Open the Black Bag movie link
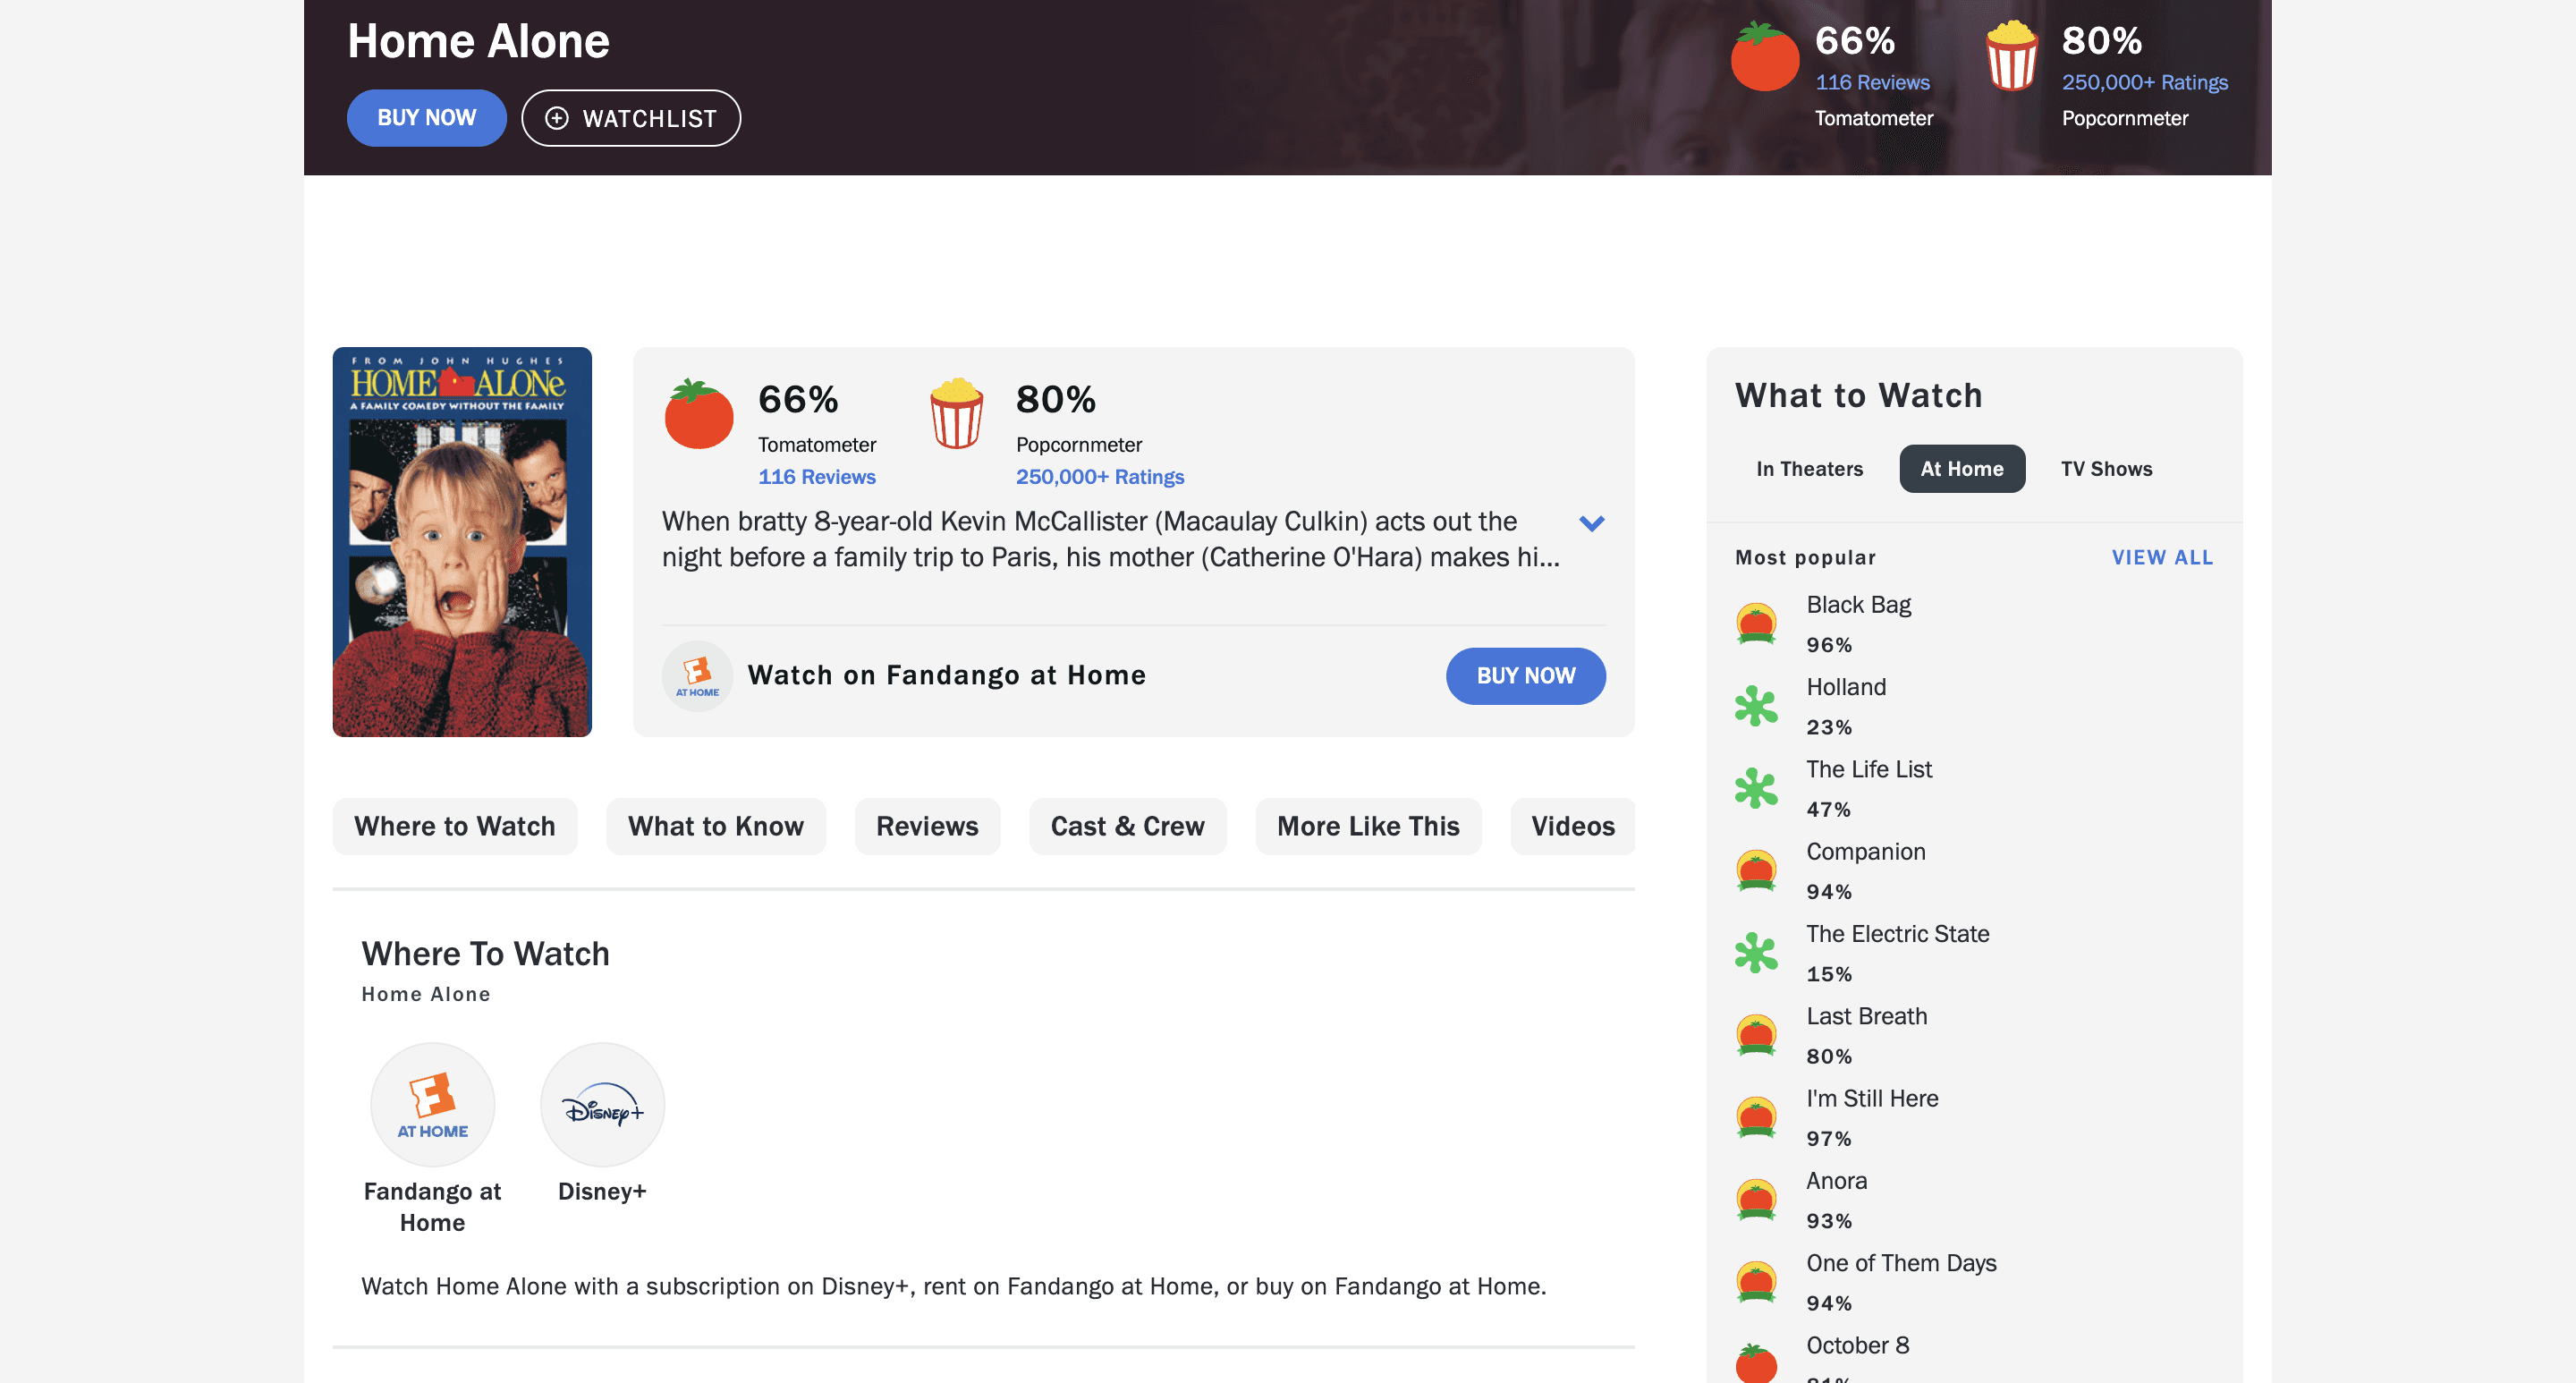 (x=1858, y=605)
